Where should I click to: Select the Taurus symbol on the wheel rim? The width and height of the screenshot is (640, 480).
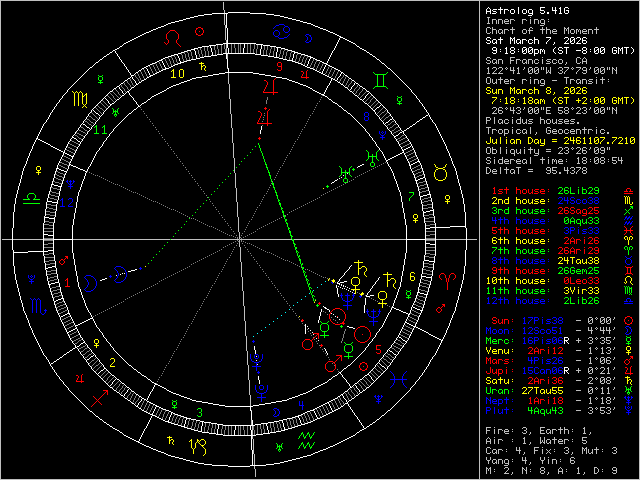click(440, 173)
